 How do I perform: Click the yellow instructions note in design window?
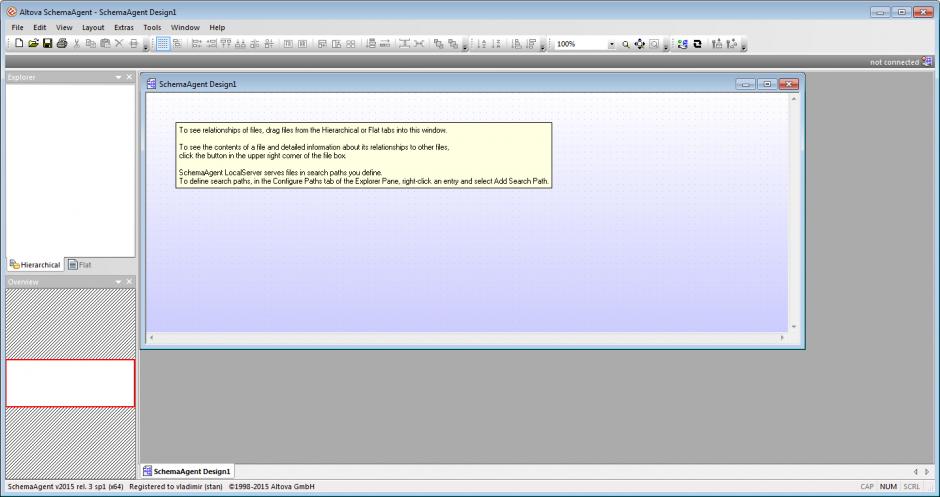[363, 155]
